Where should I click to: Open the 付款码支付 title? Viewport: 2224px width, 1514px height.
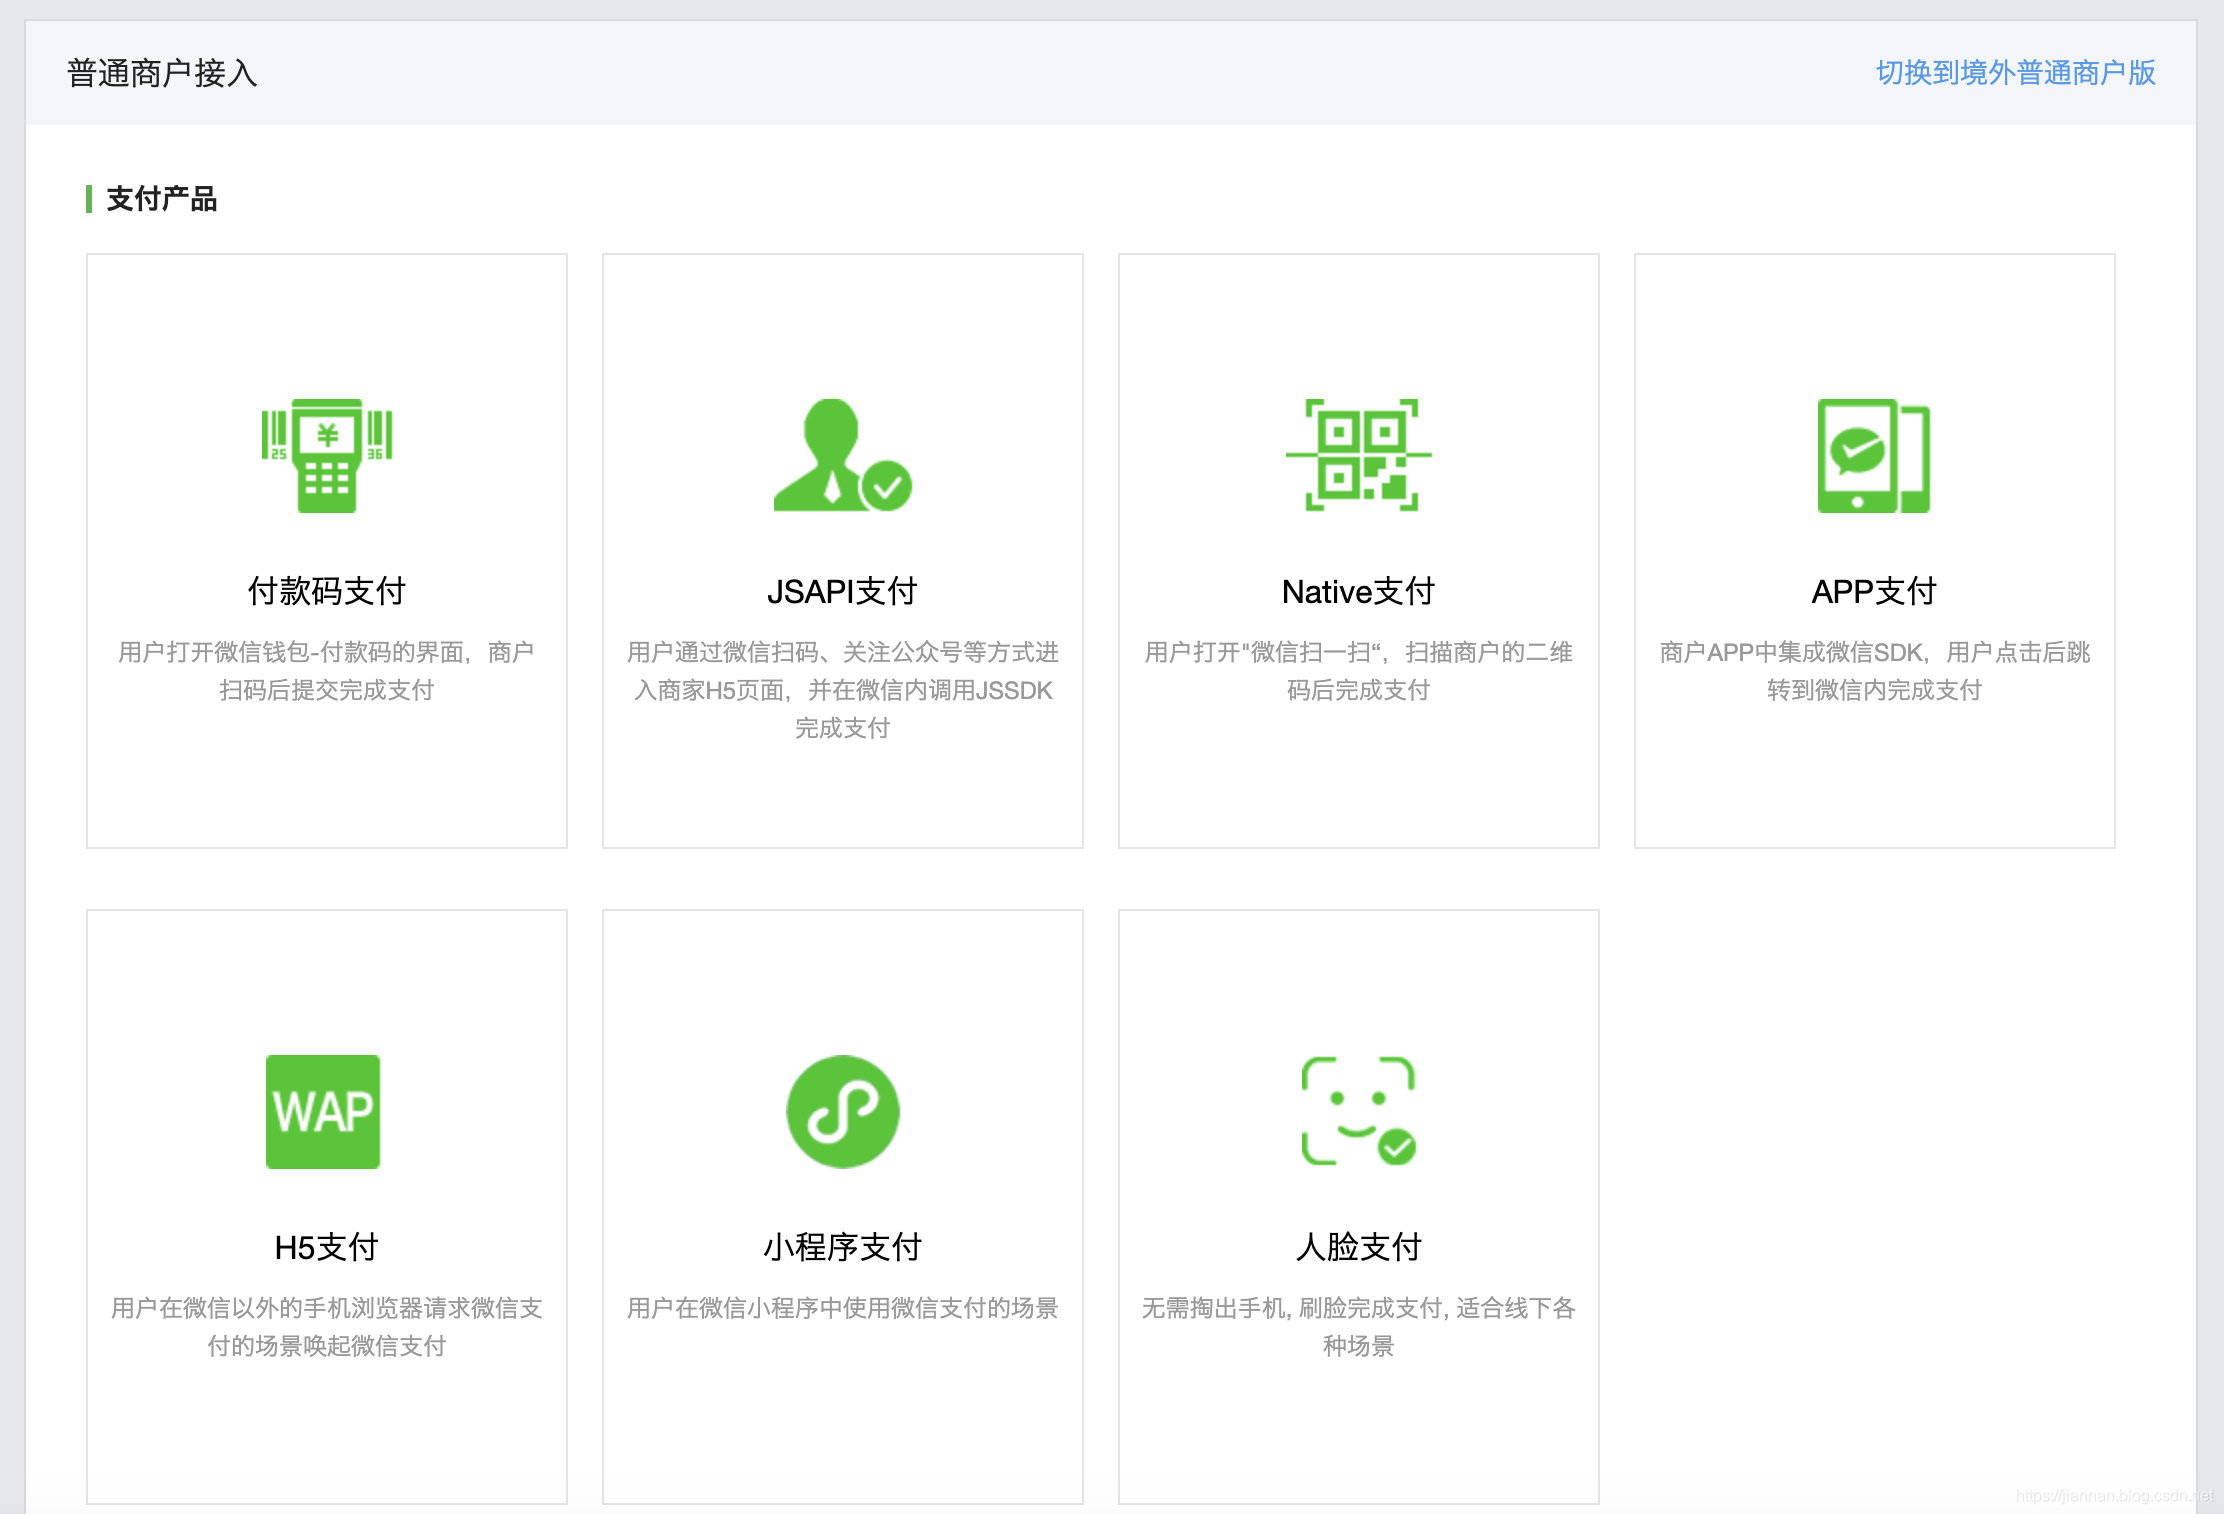coord(326,591)
